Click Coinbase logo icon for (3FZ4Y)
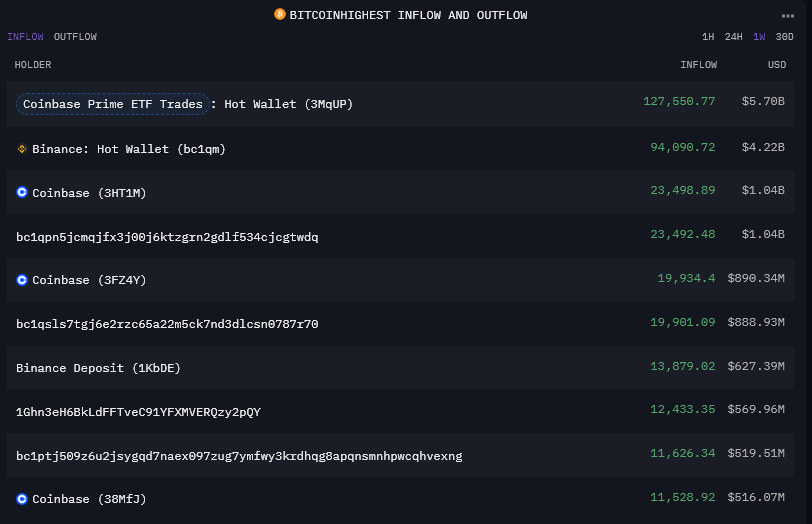The height and width of the screenshot is (524, 812). coord(22,280)
